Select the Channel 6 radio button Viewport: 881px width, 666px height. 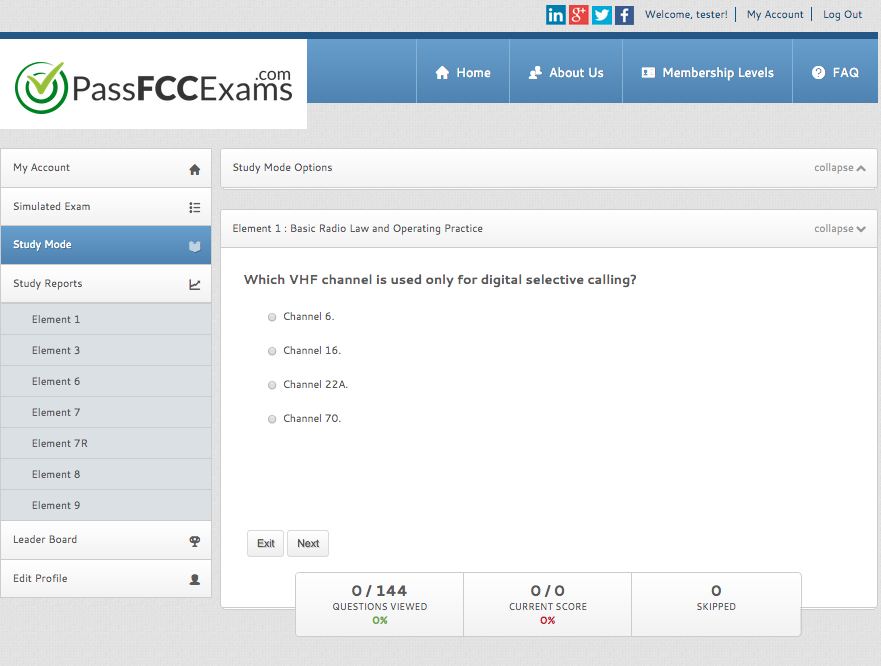pyautogui.click(x=272, y=317)
